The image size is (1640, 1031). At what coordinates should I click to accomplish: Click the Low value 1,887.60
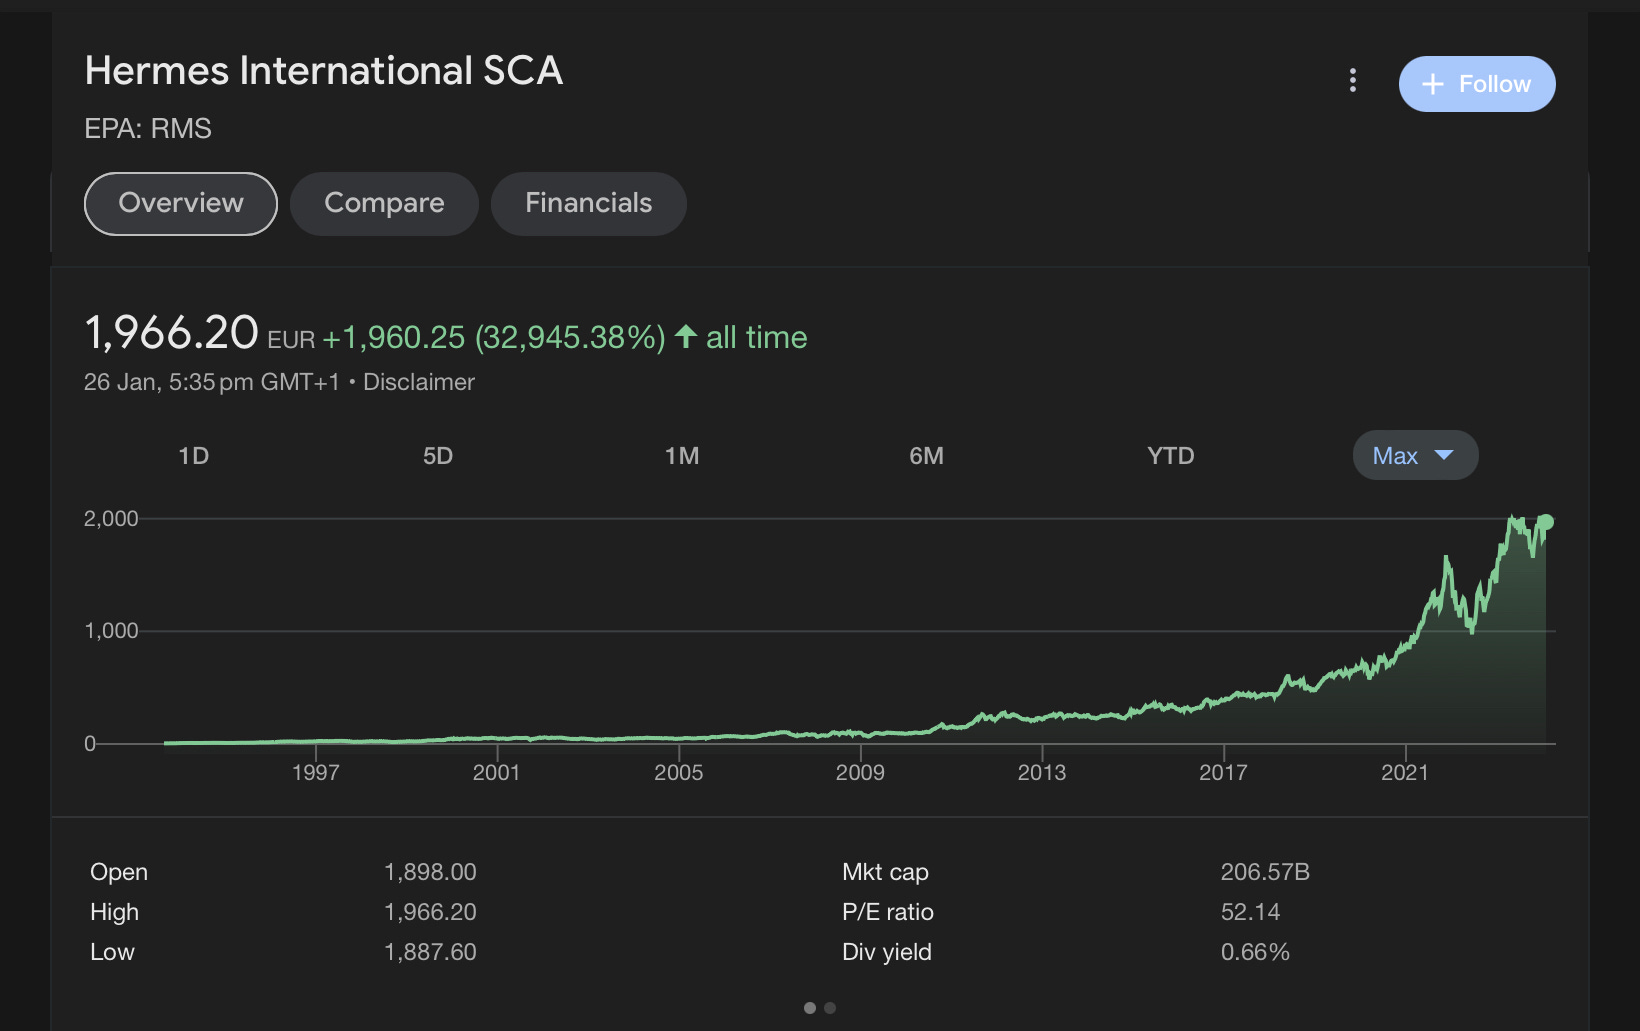click(430, 952)
